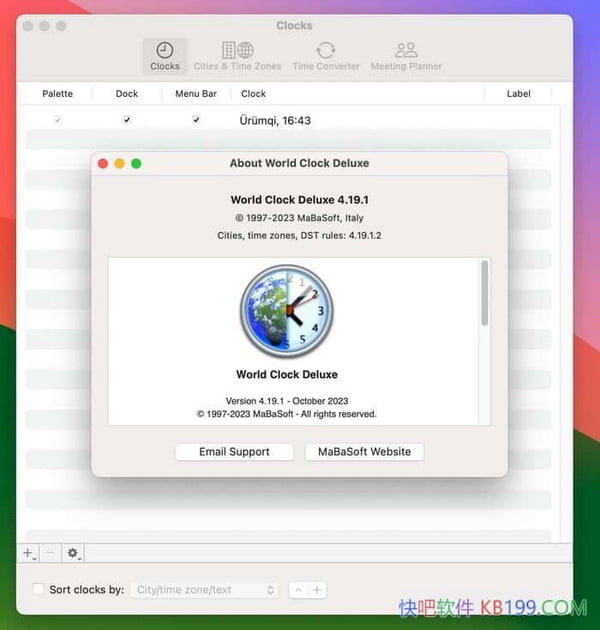600x630 pixels.
Task: Click the remove clock minus button
Action: tap(50, 552)
